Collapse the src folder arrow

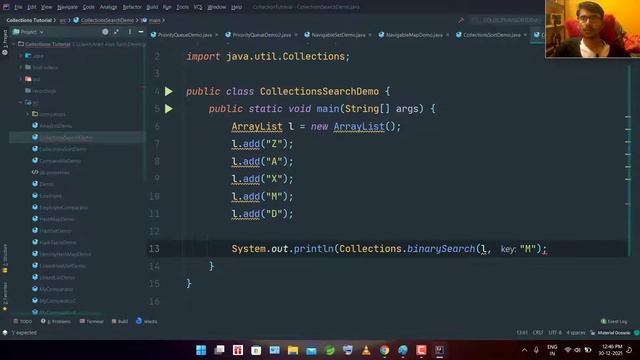click(x=21, y=102)
